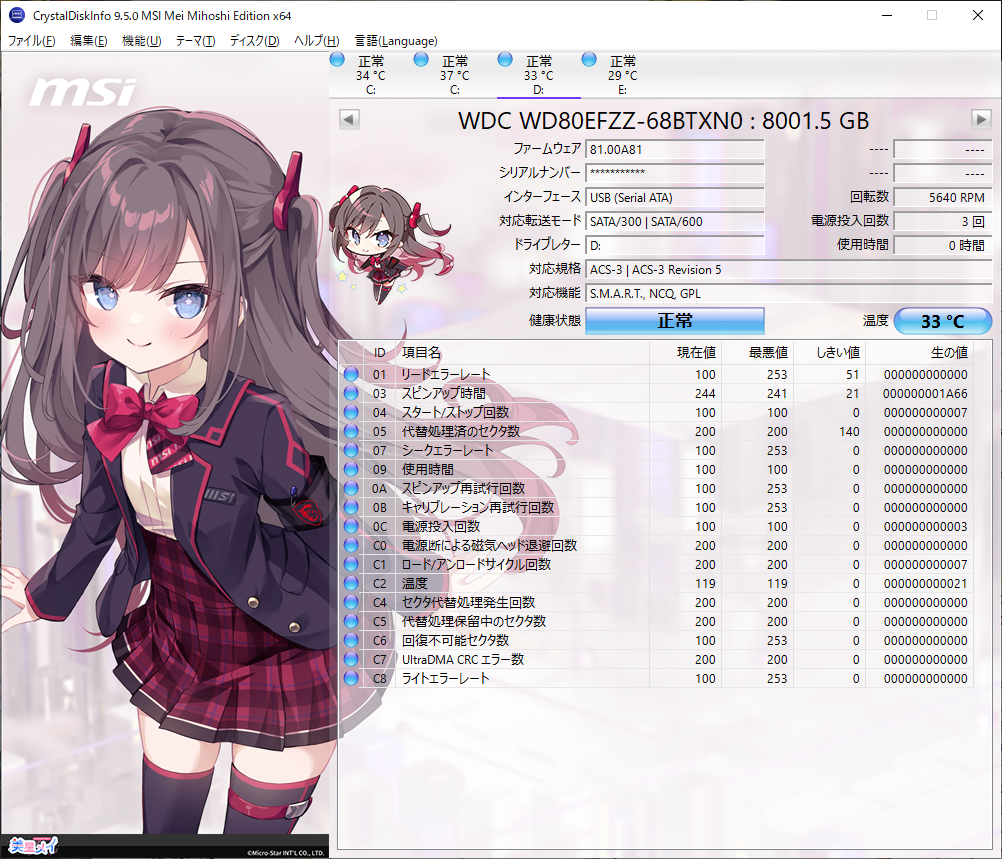Viewport: 1002px width, 859px height.
Task: Click the status orb for attribute C0
Action: (351, 545)
